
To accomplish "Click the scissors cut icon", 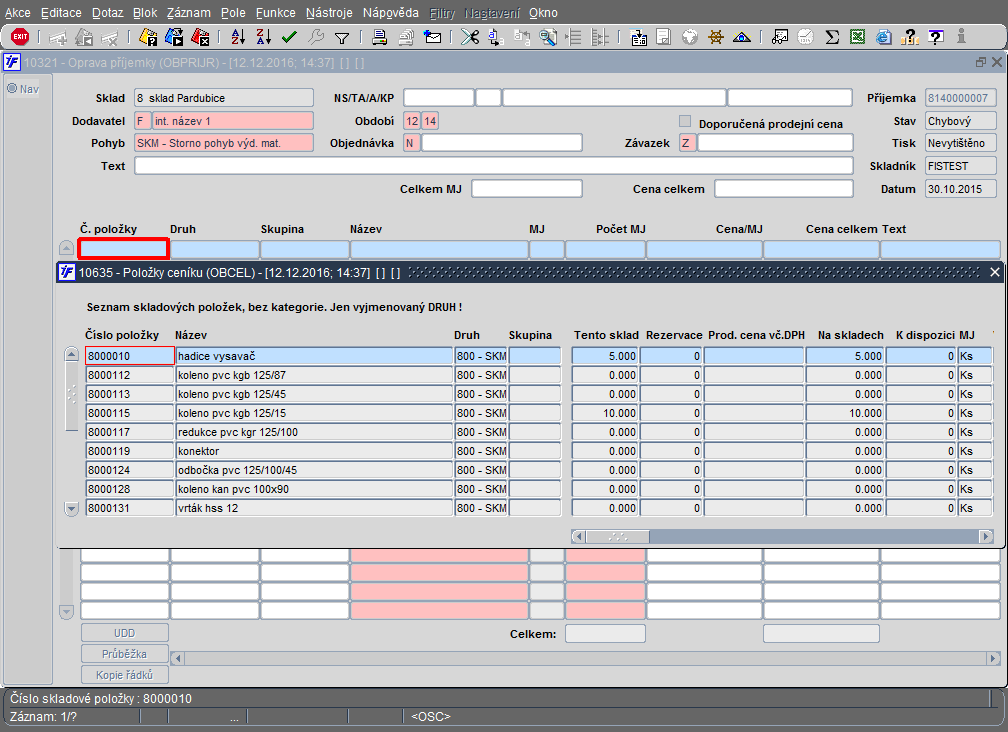I will coord(469,37).
